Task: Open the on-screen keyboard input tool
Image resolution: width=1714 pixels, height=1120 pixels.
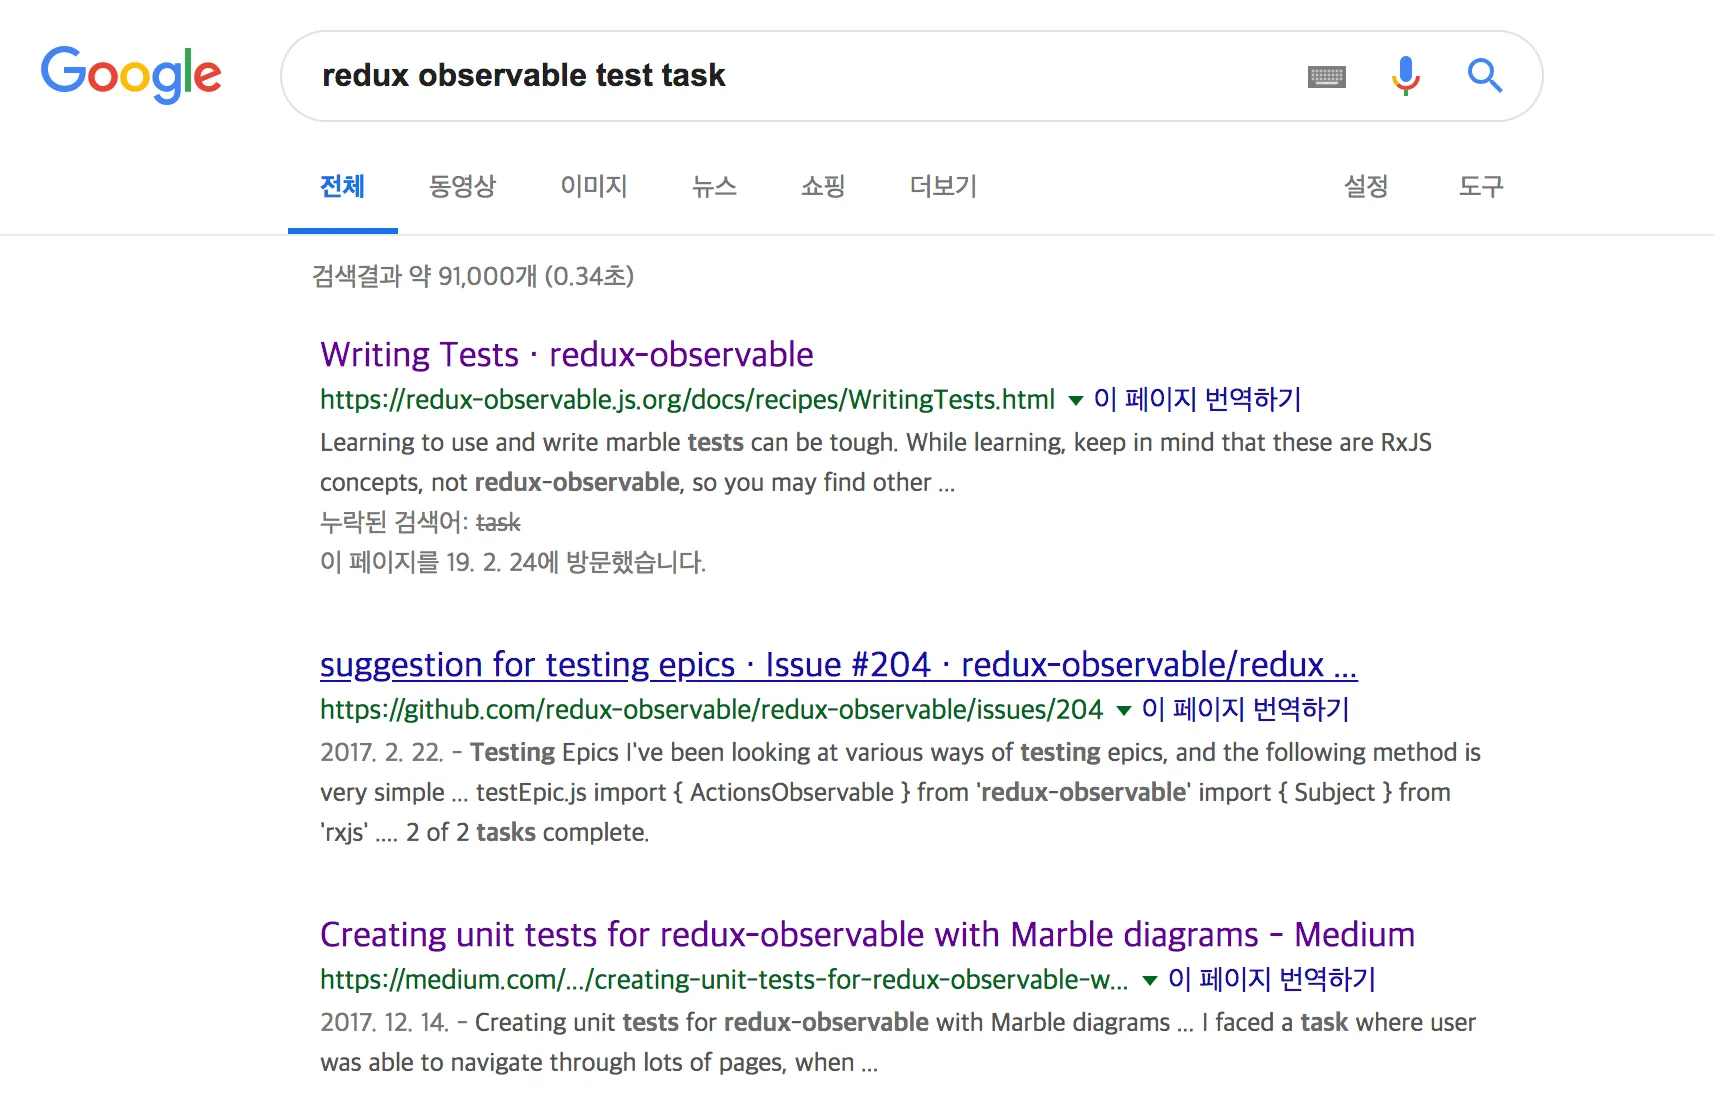Action: (1327, 77)
